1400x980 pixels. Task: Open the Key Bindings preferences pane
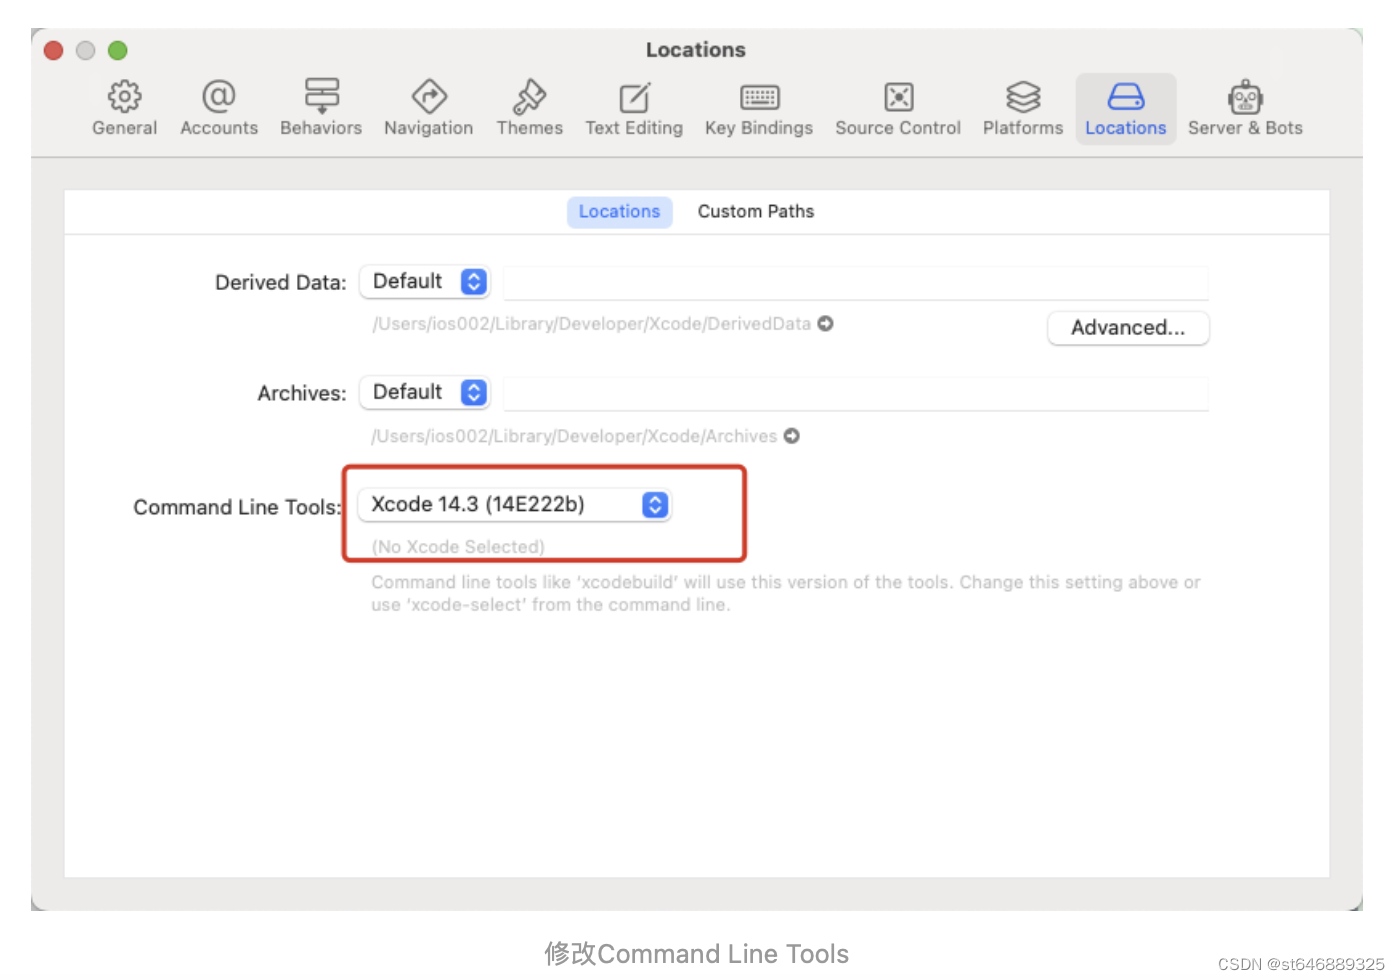coord(759,108)
